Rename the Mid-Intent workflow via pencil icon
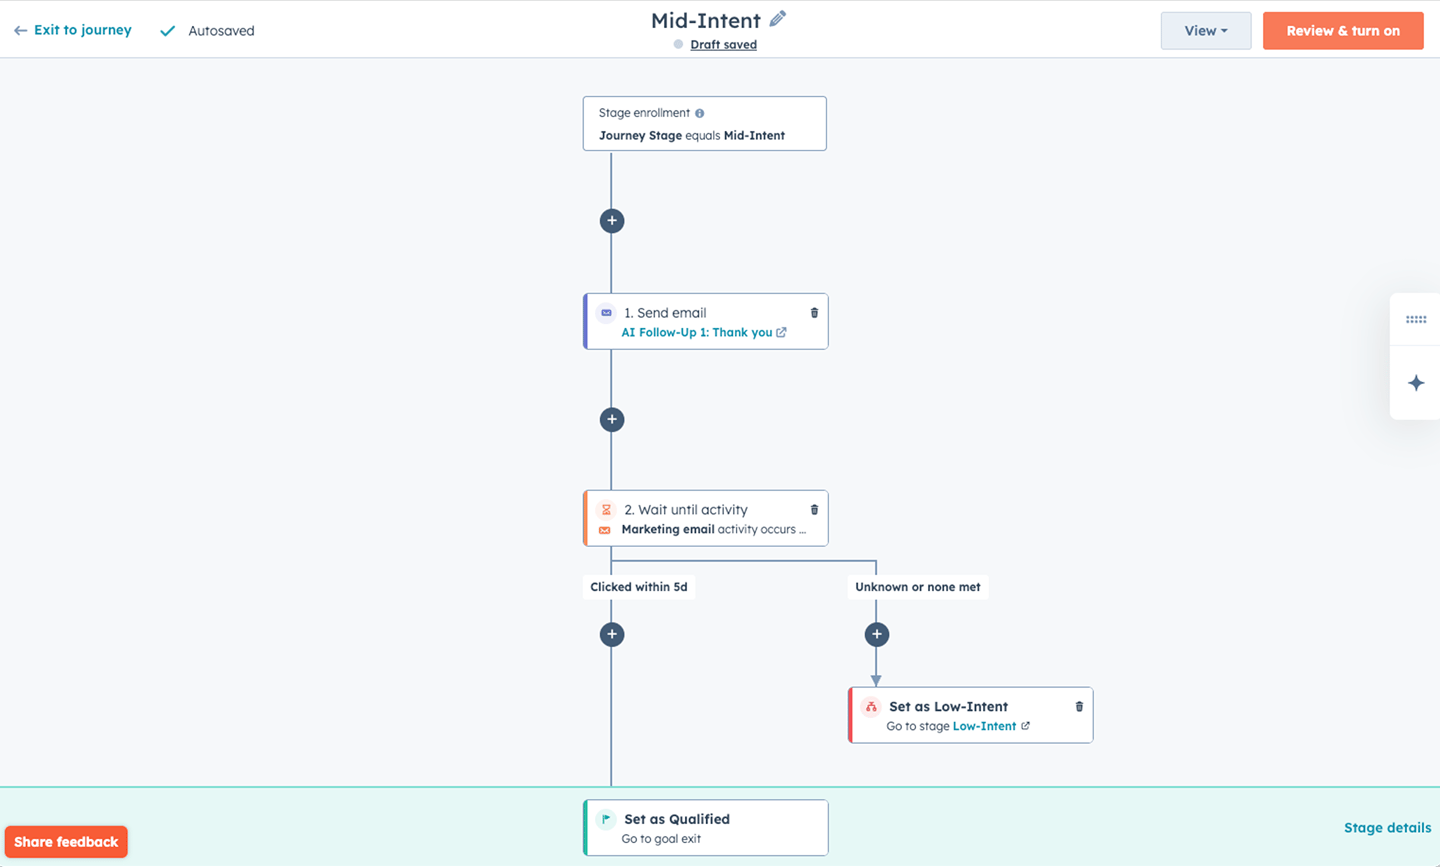1440x867 pixels. [x=775, y=19]
